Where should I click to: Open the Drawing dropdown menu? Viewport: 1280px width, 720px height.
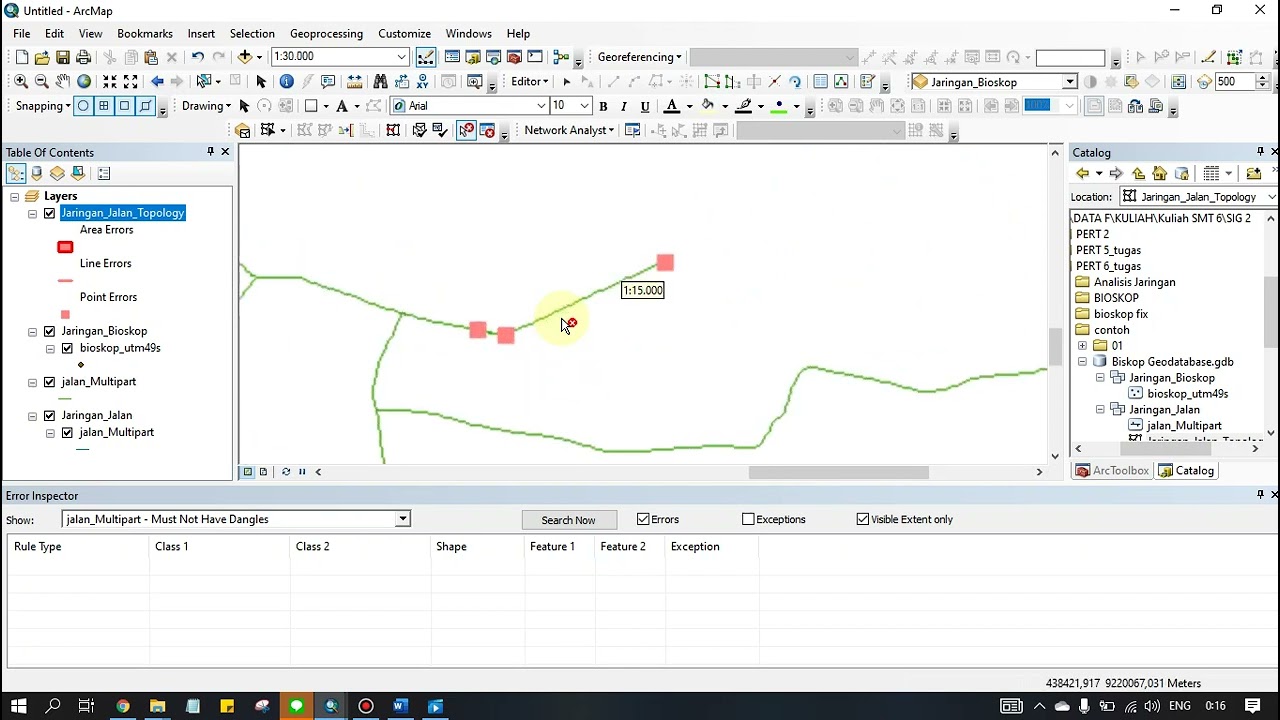(206, 106)
